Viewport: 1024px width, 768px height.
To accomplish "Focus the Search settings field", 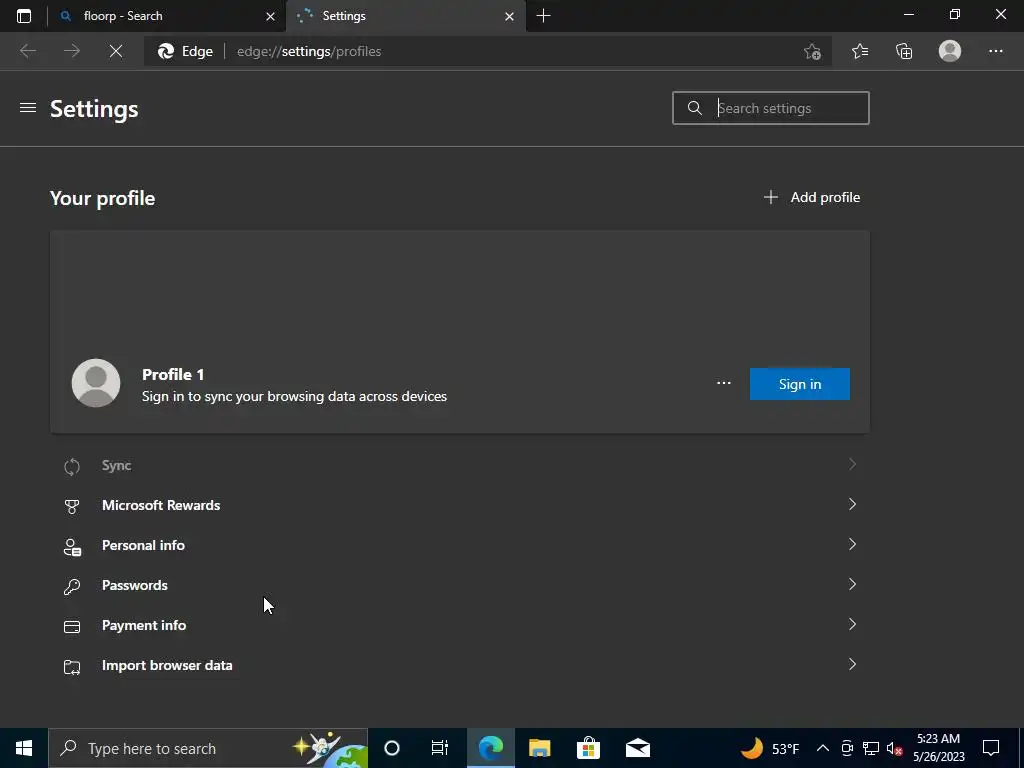I will 771,108.
